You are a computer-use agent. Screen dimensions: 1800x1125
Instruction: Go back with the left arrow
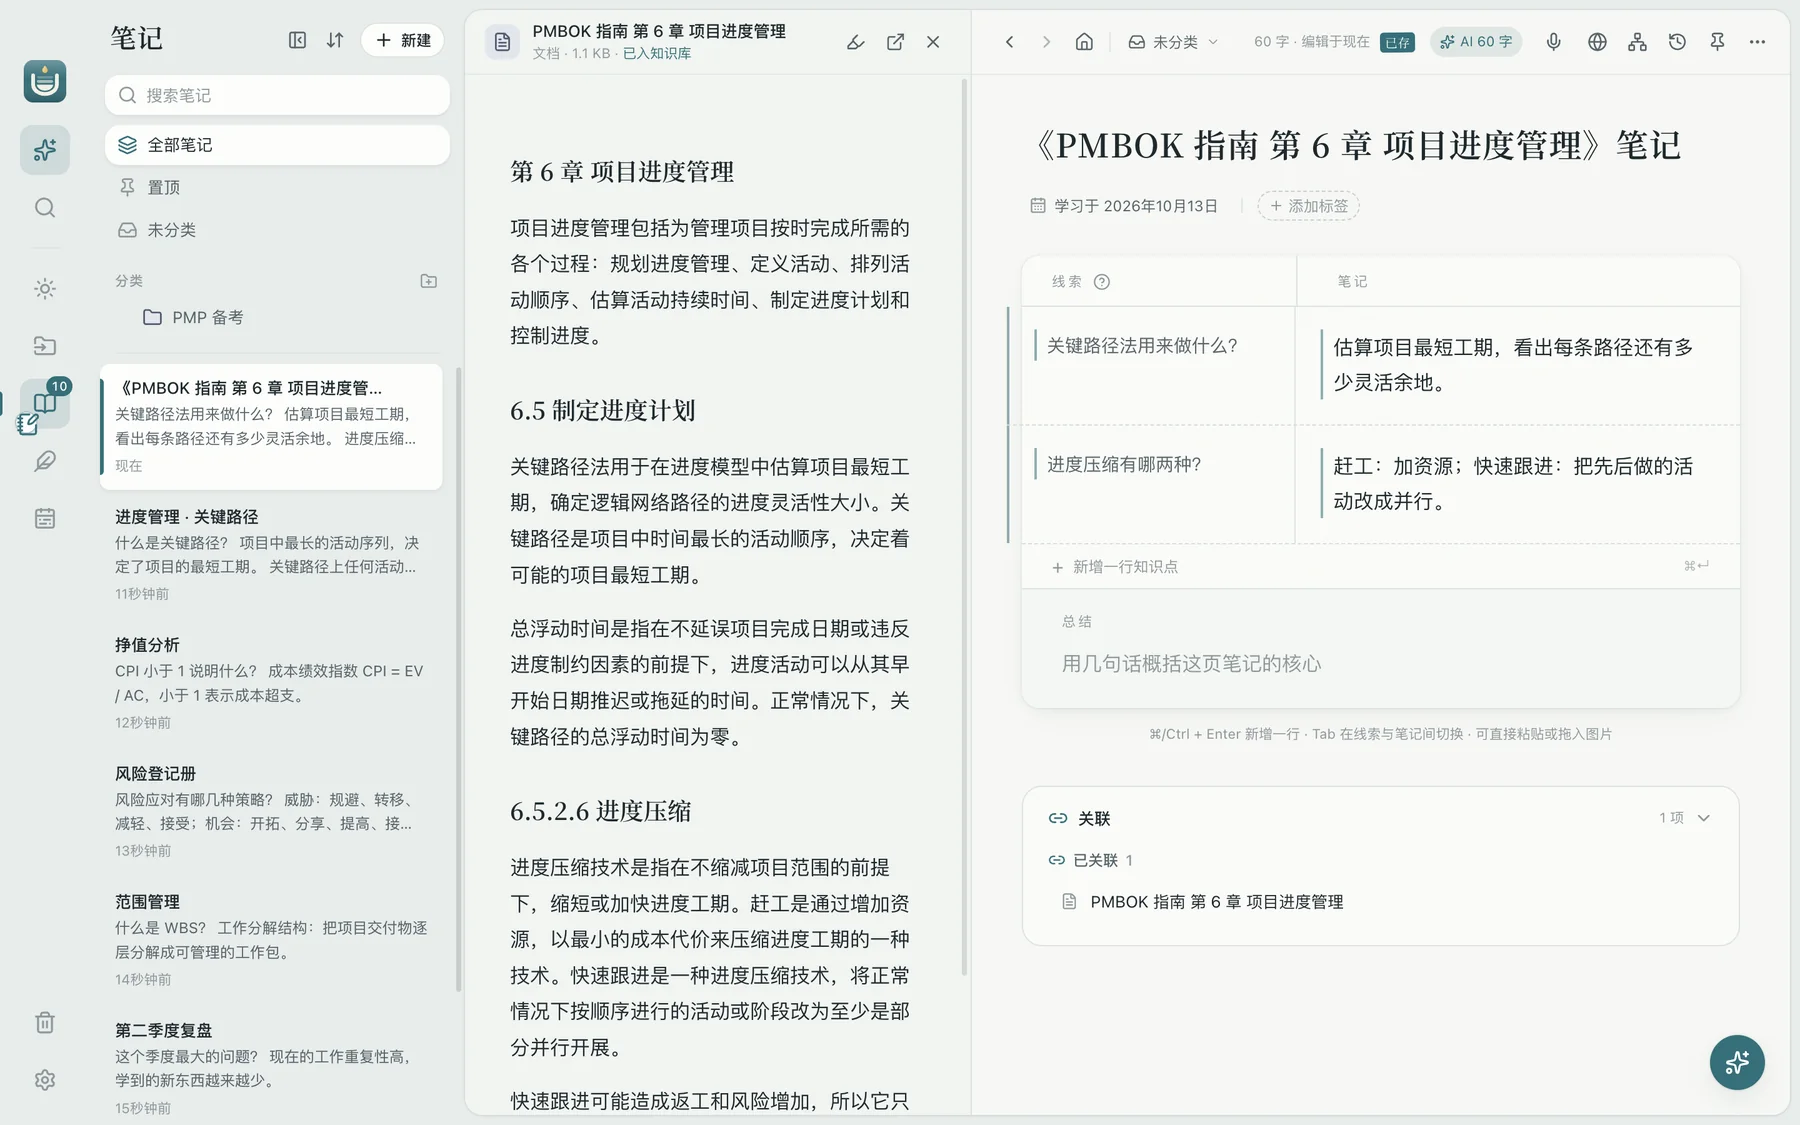[x=1010, y=42]
